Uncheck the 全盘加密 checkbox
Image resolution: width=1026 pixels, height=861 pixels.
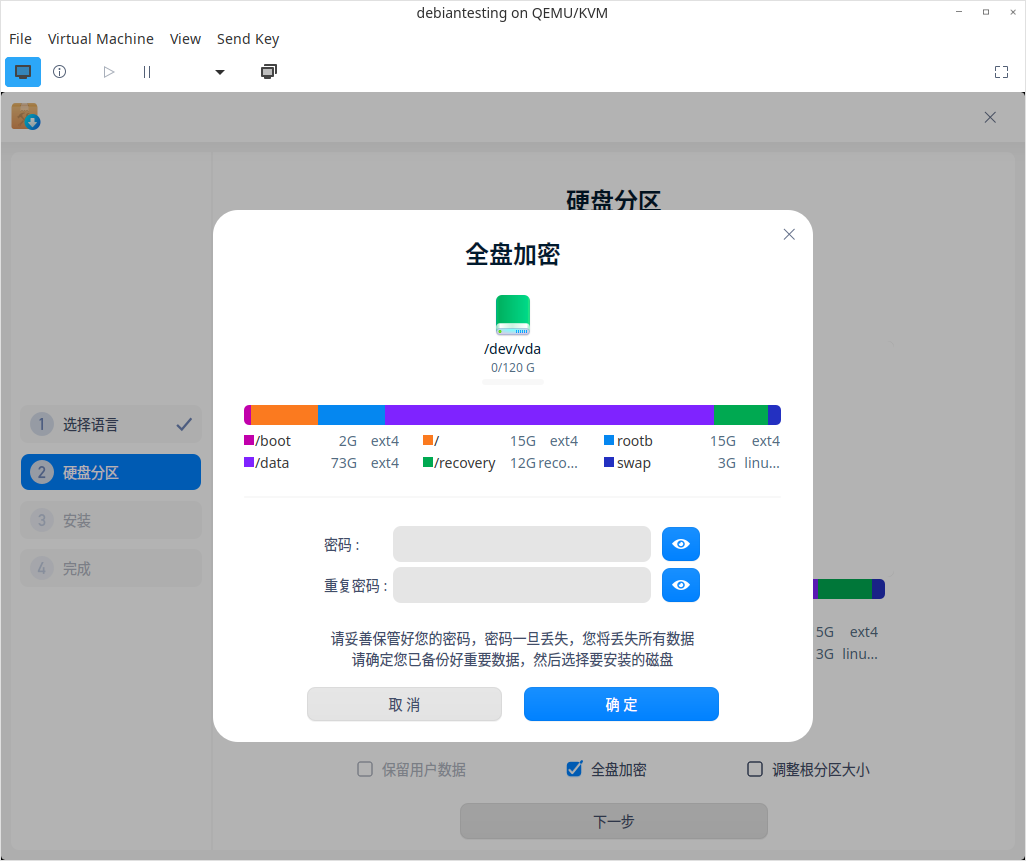tap(574, 769)
